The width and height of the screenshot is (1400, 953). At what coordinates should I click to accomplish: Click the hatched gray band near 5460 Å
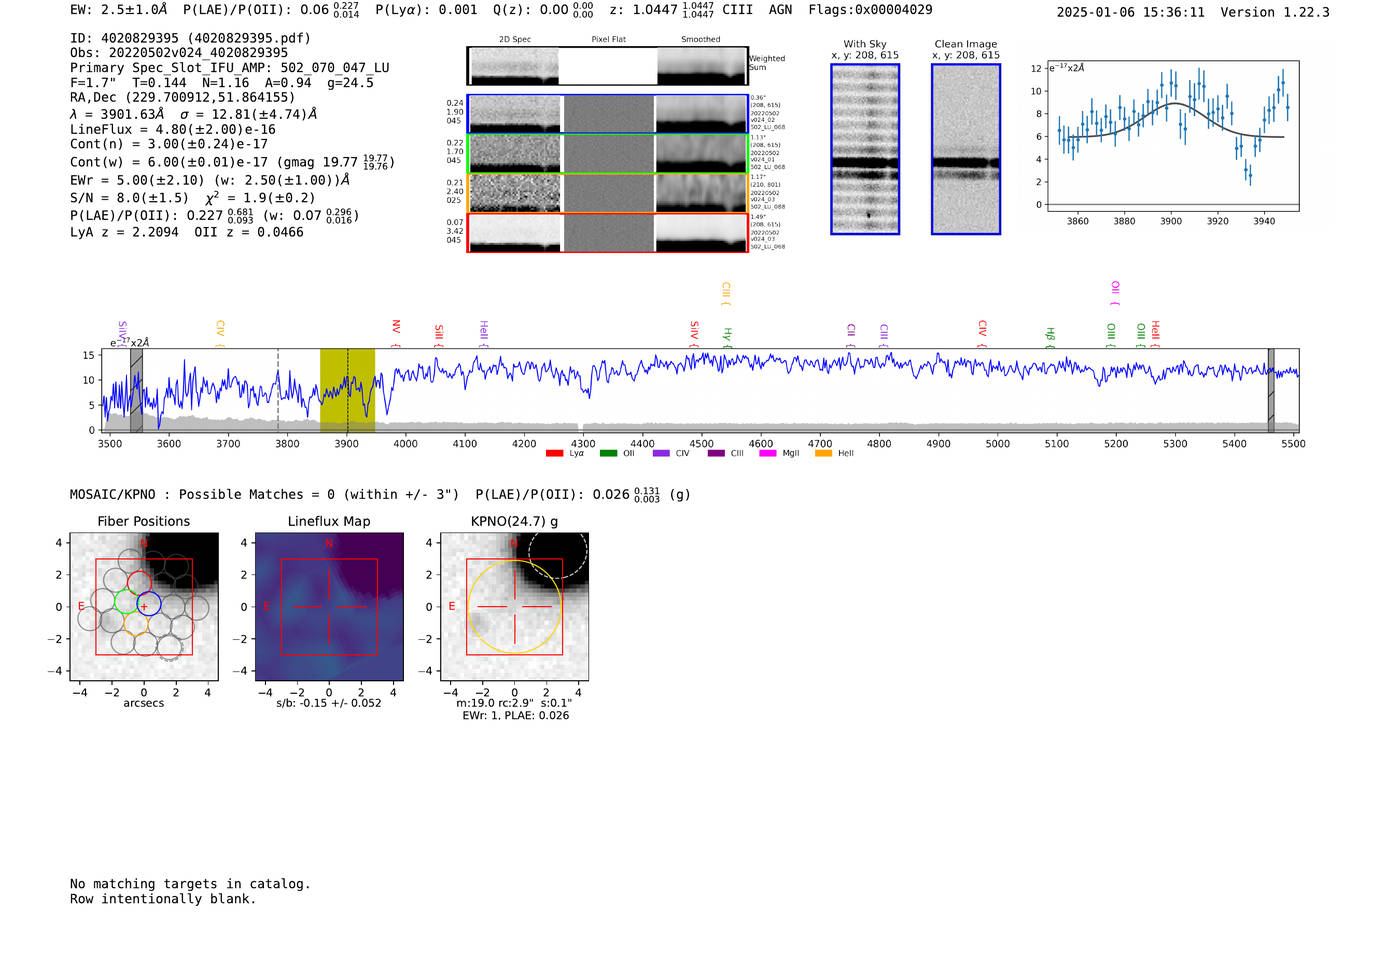click(1271, 391)
